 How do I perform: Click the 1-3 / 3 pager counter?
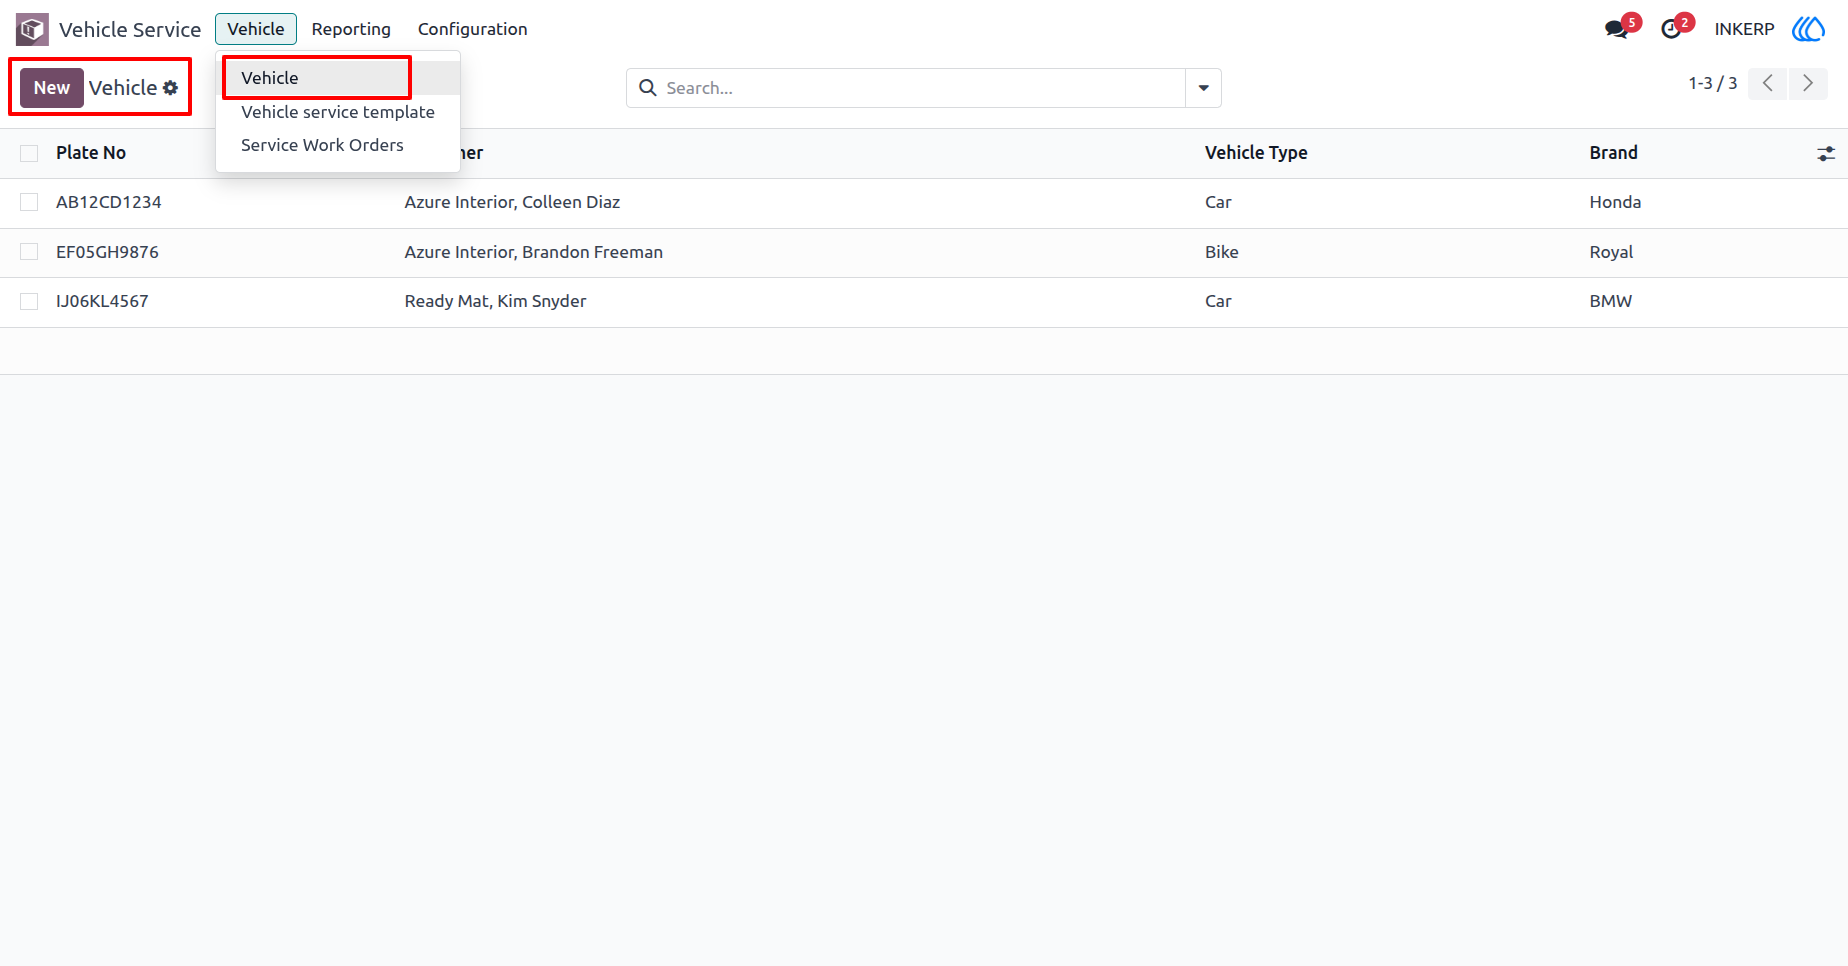1712,84
